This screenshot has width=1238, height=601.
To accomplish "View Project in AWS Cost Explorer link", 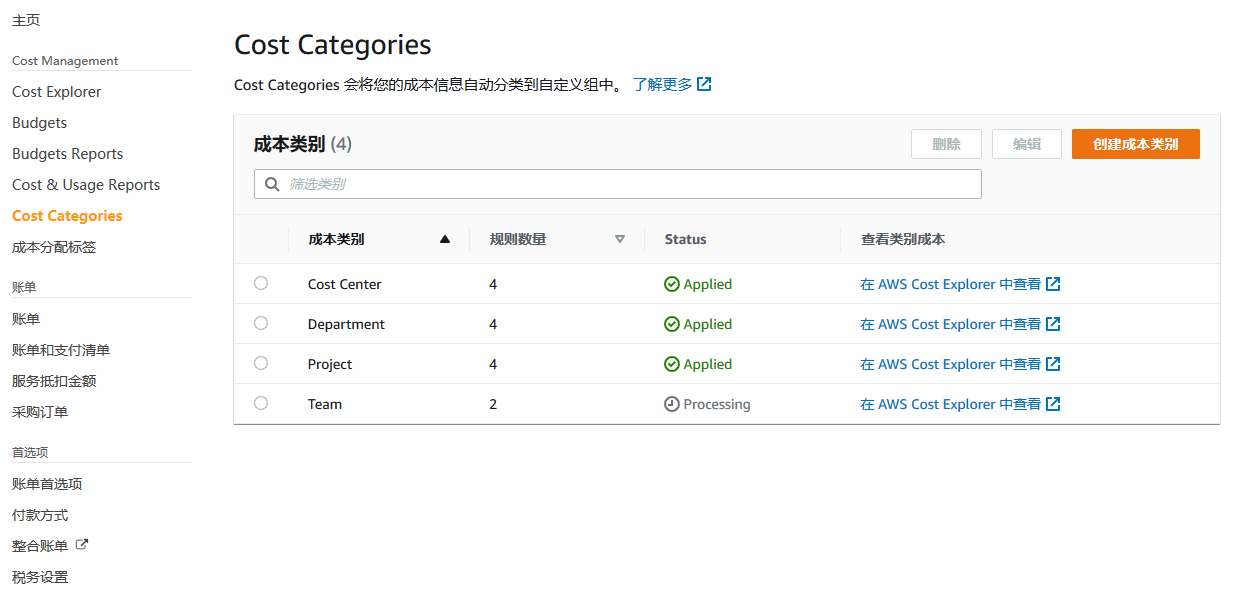I will coord(951,364).
